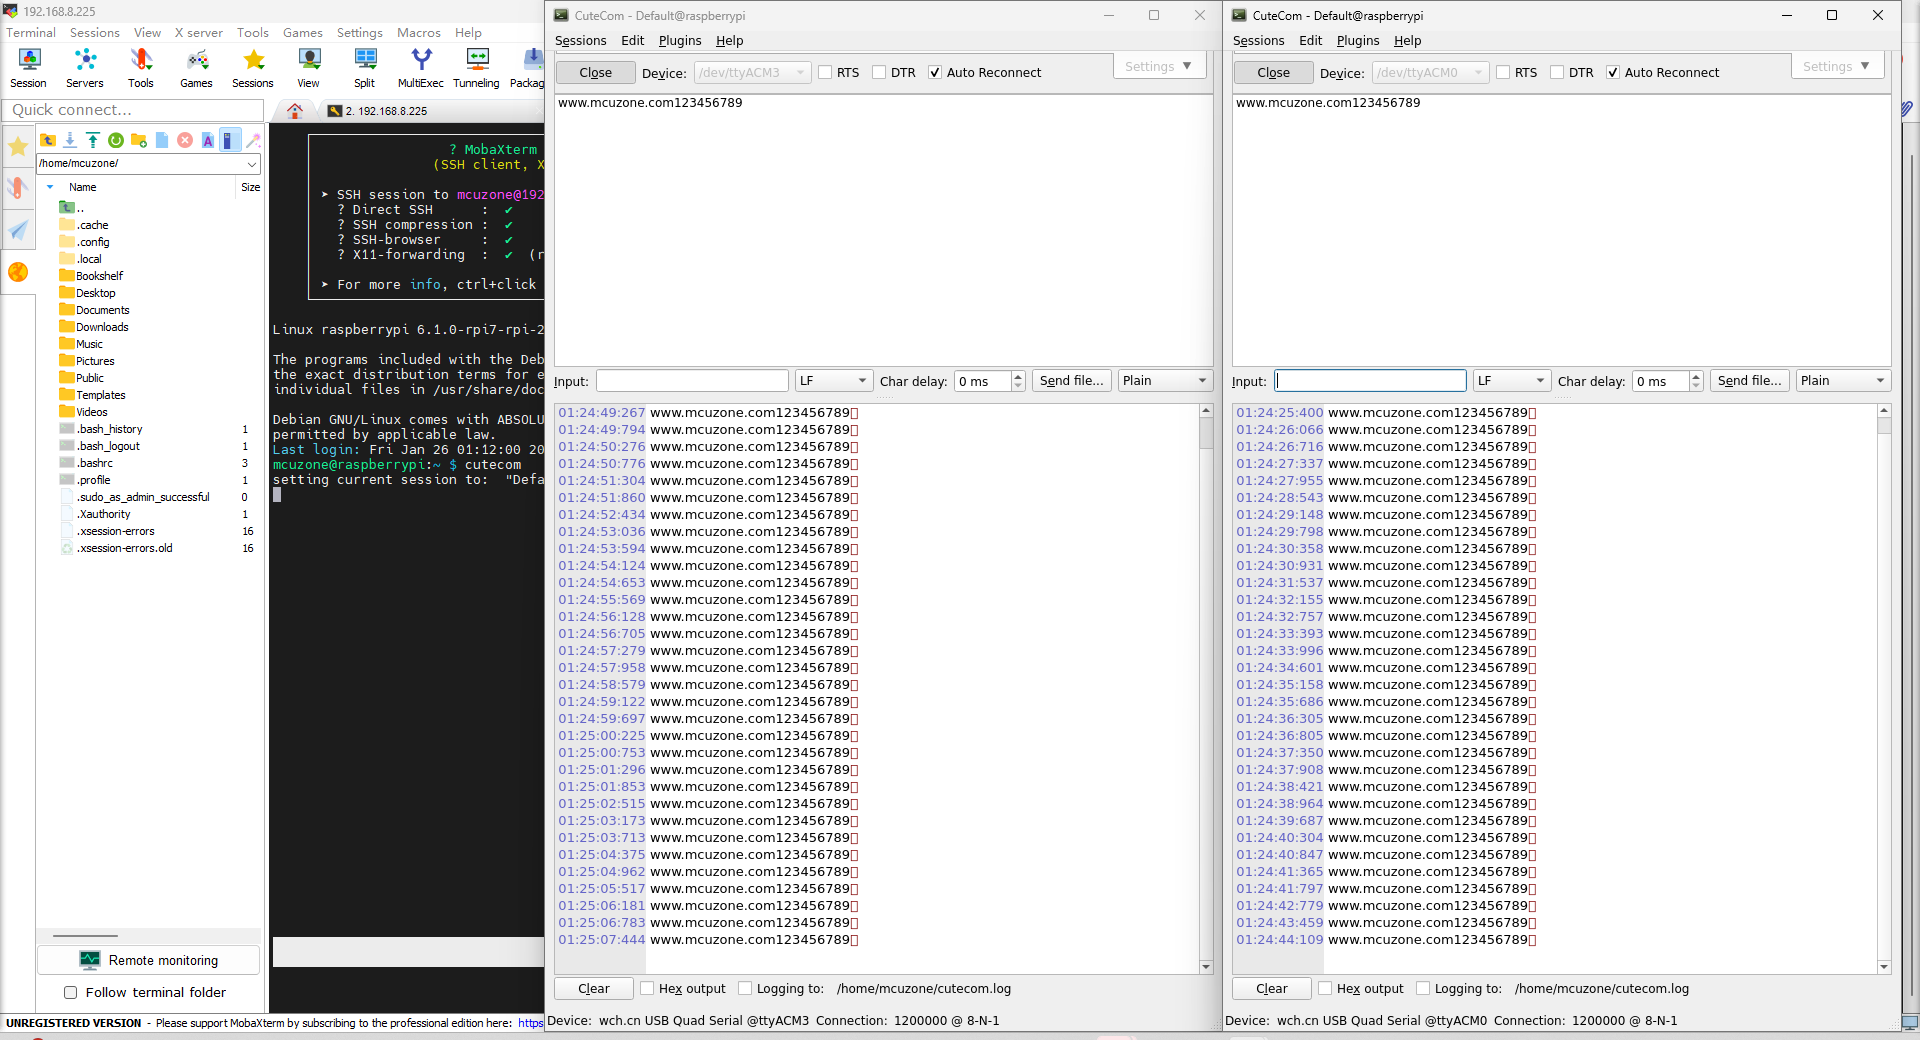Open the Plain dropdown in ttyACM0 window
This screenshot has width=1920, height=1040.
pos(1843,381)
